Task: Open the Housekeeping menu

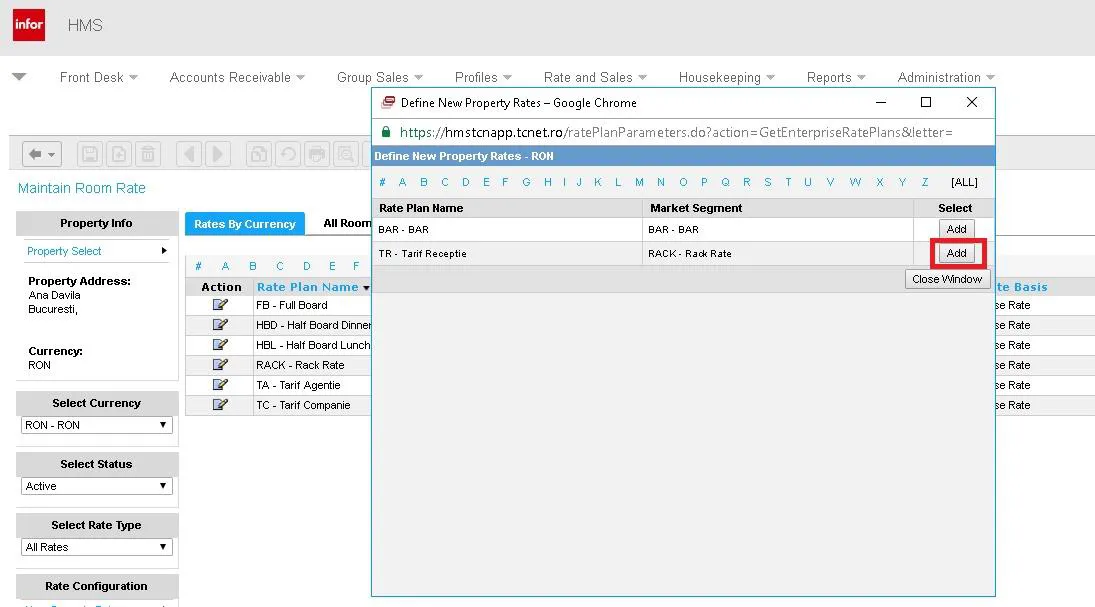Action: coord(727,78)
